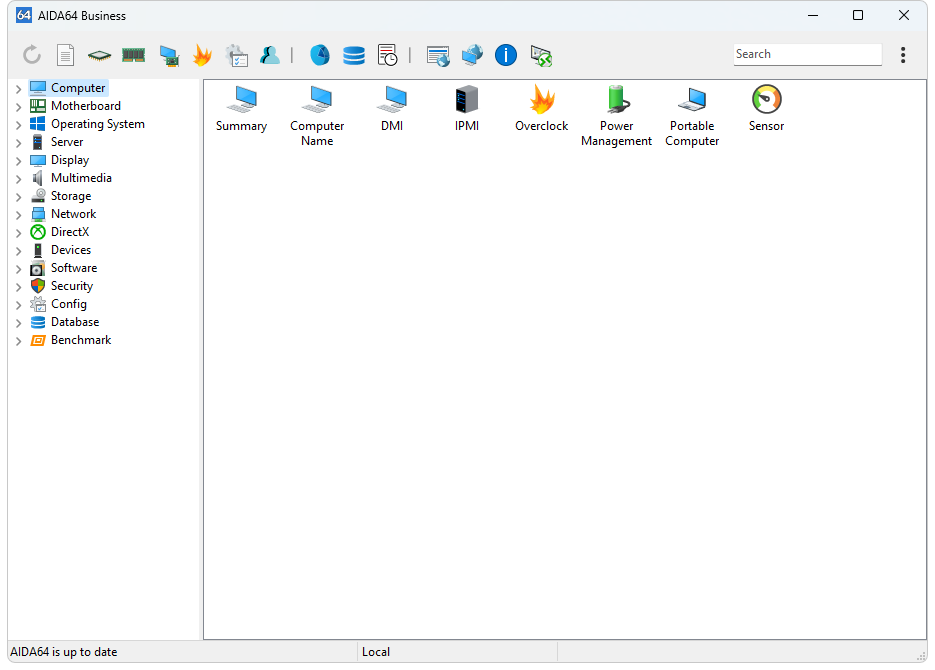Click the refresh arrow toolbar button
The height and width of the screenshot is (670, 935).
click(x=32, y=56)
